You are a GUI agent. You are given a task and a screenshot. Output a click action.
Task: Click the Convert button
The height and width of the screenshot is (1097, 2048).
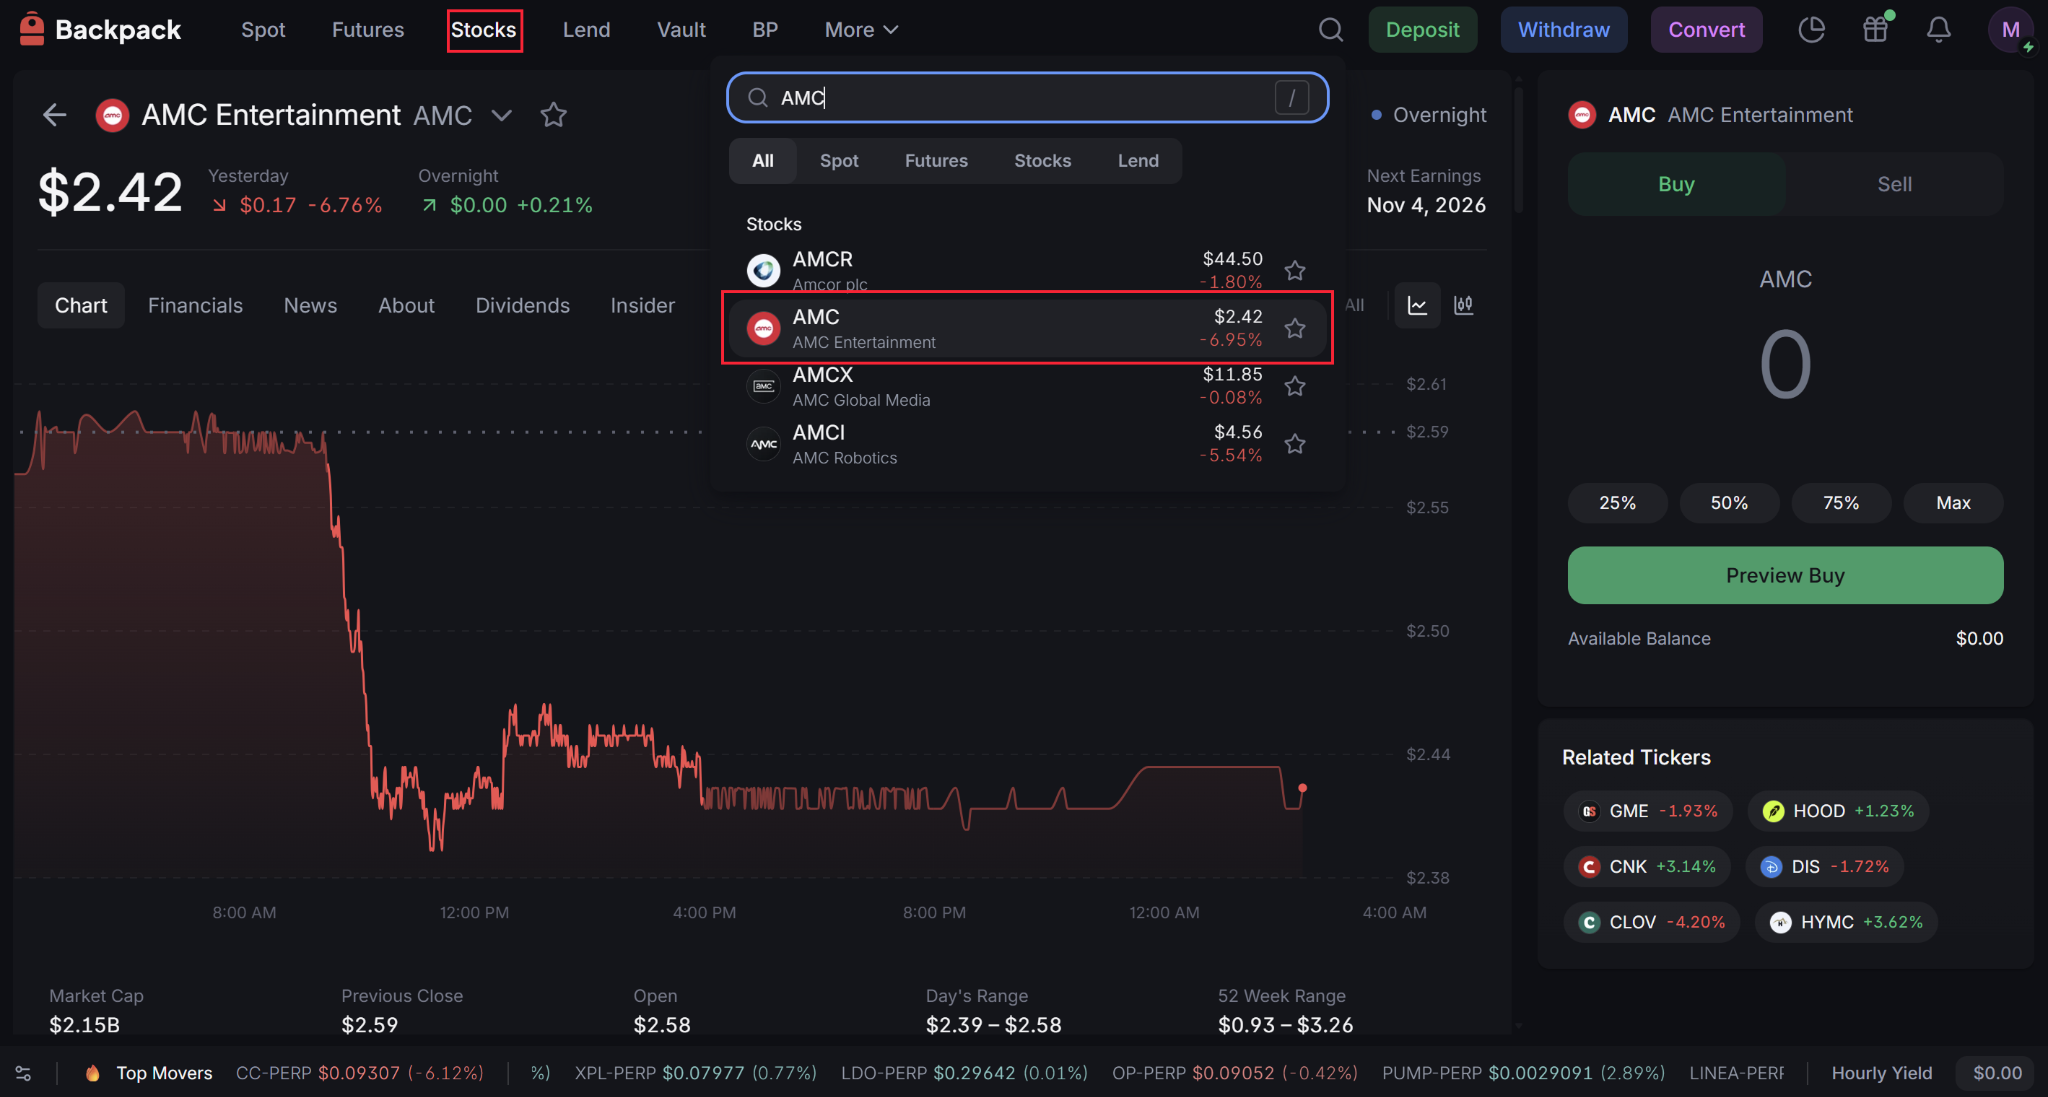[x=1706, y=30]
